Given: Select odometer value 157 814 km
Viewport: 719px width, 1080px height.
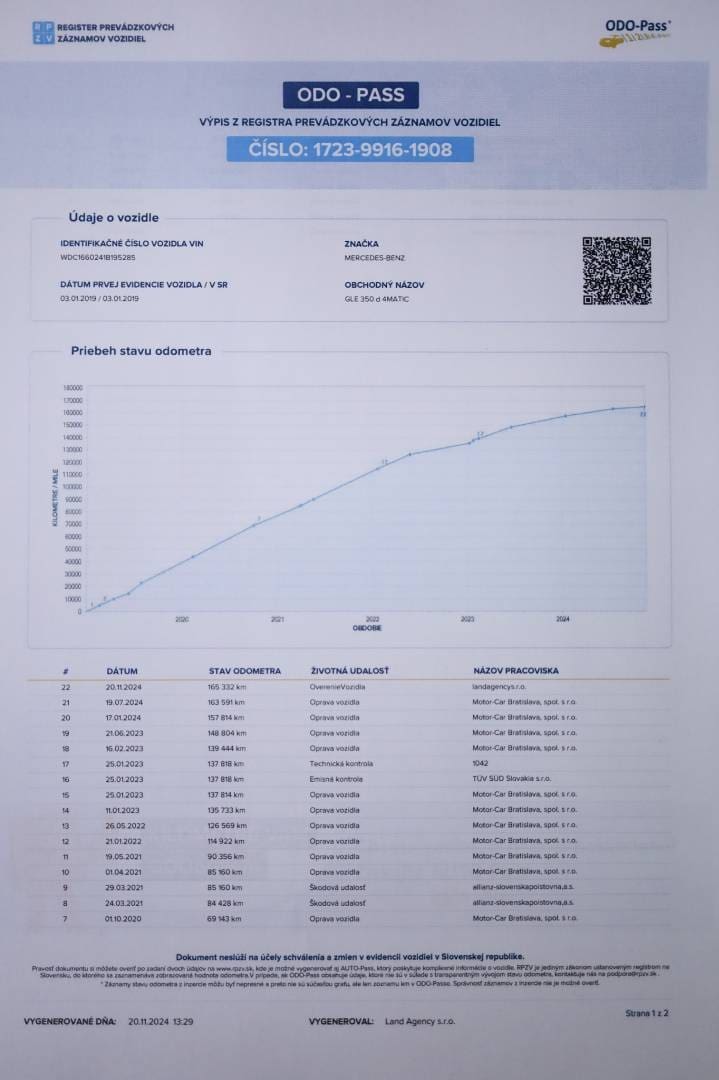Looking at the screenshot, I should (x=227, y=718).
